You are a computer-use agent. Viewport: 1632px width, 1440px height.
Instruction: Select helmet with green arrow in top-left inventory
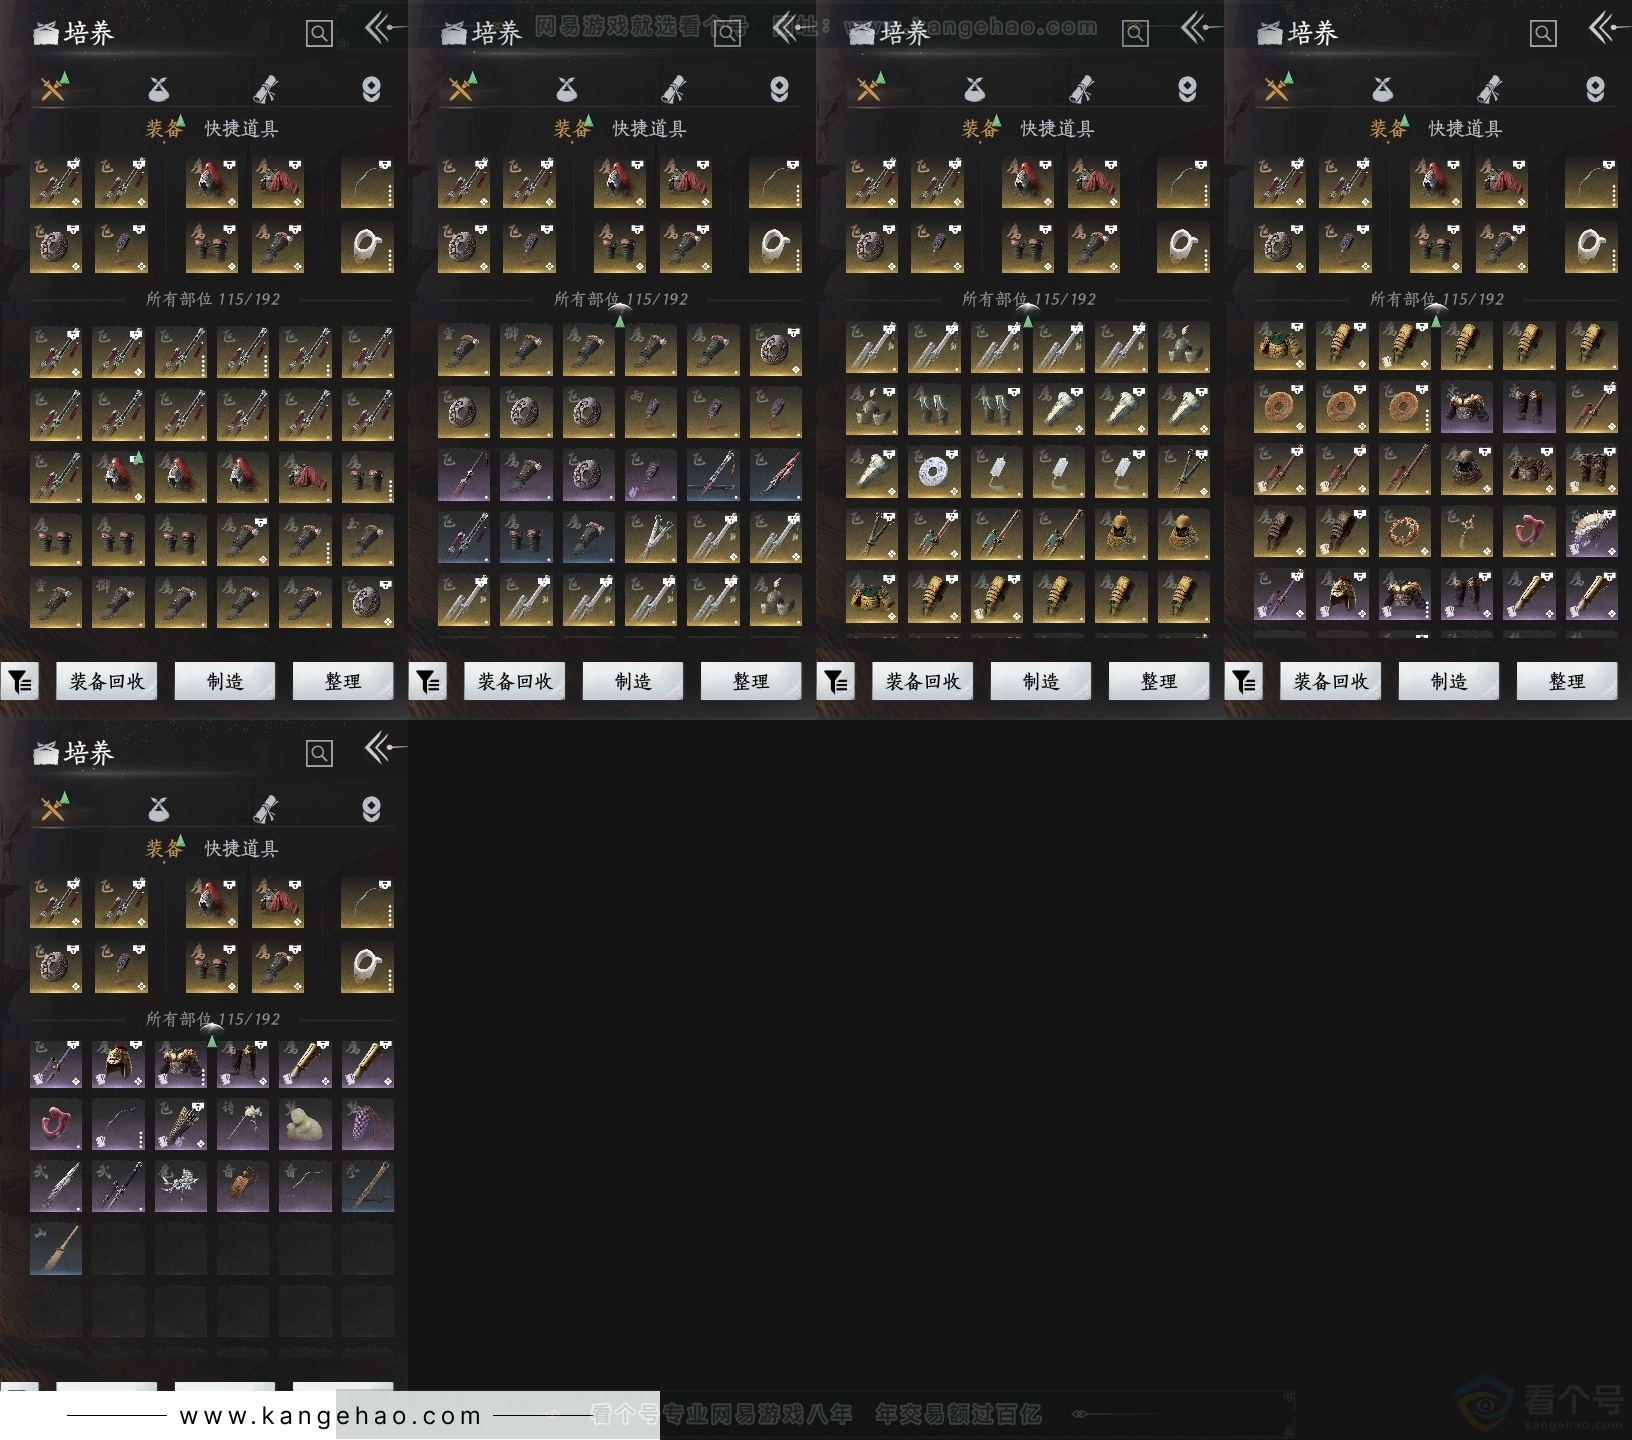pos(119,477)
